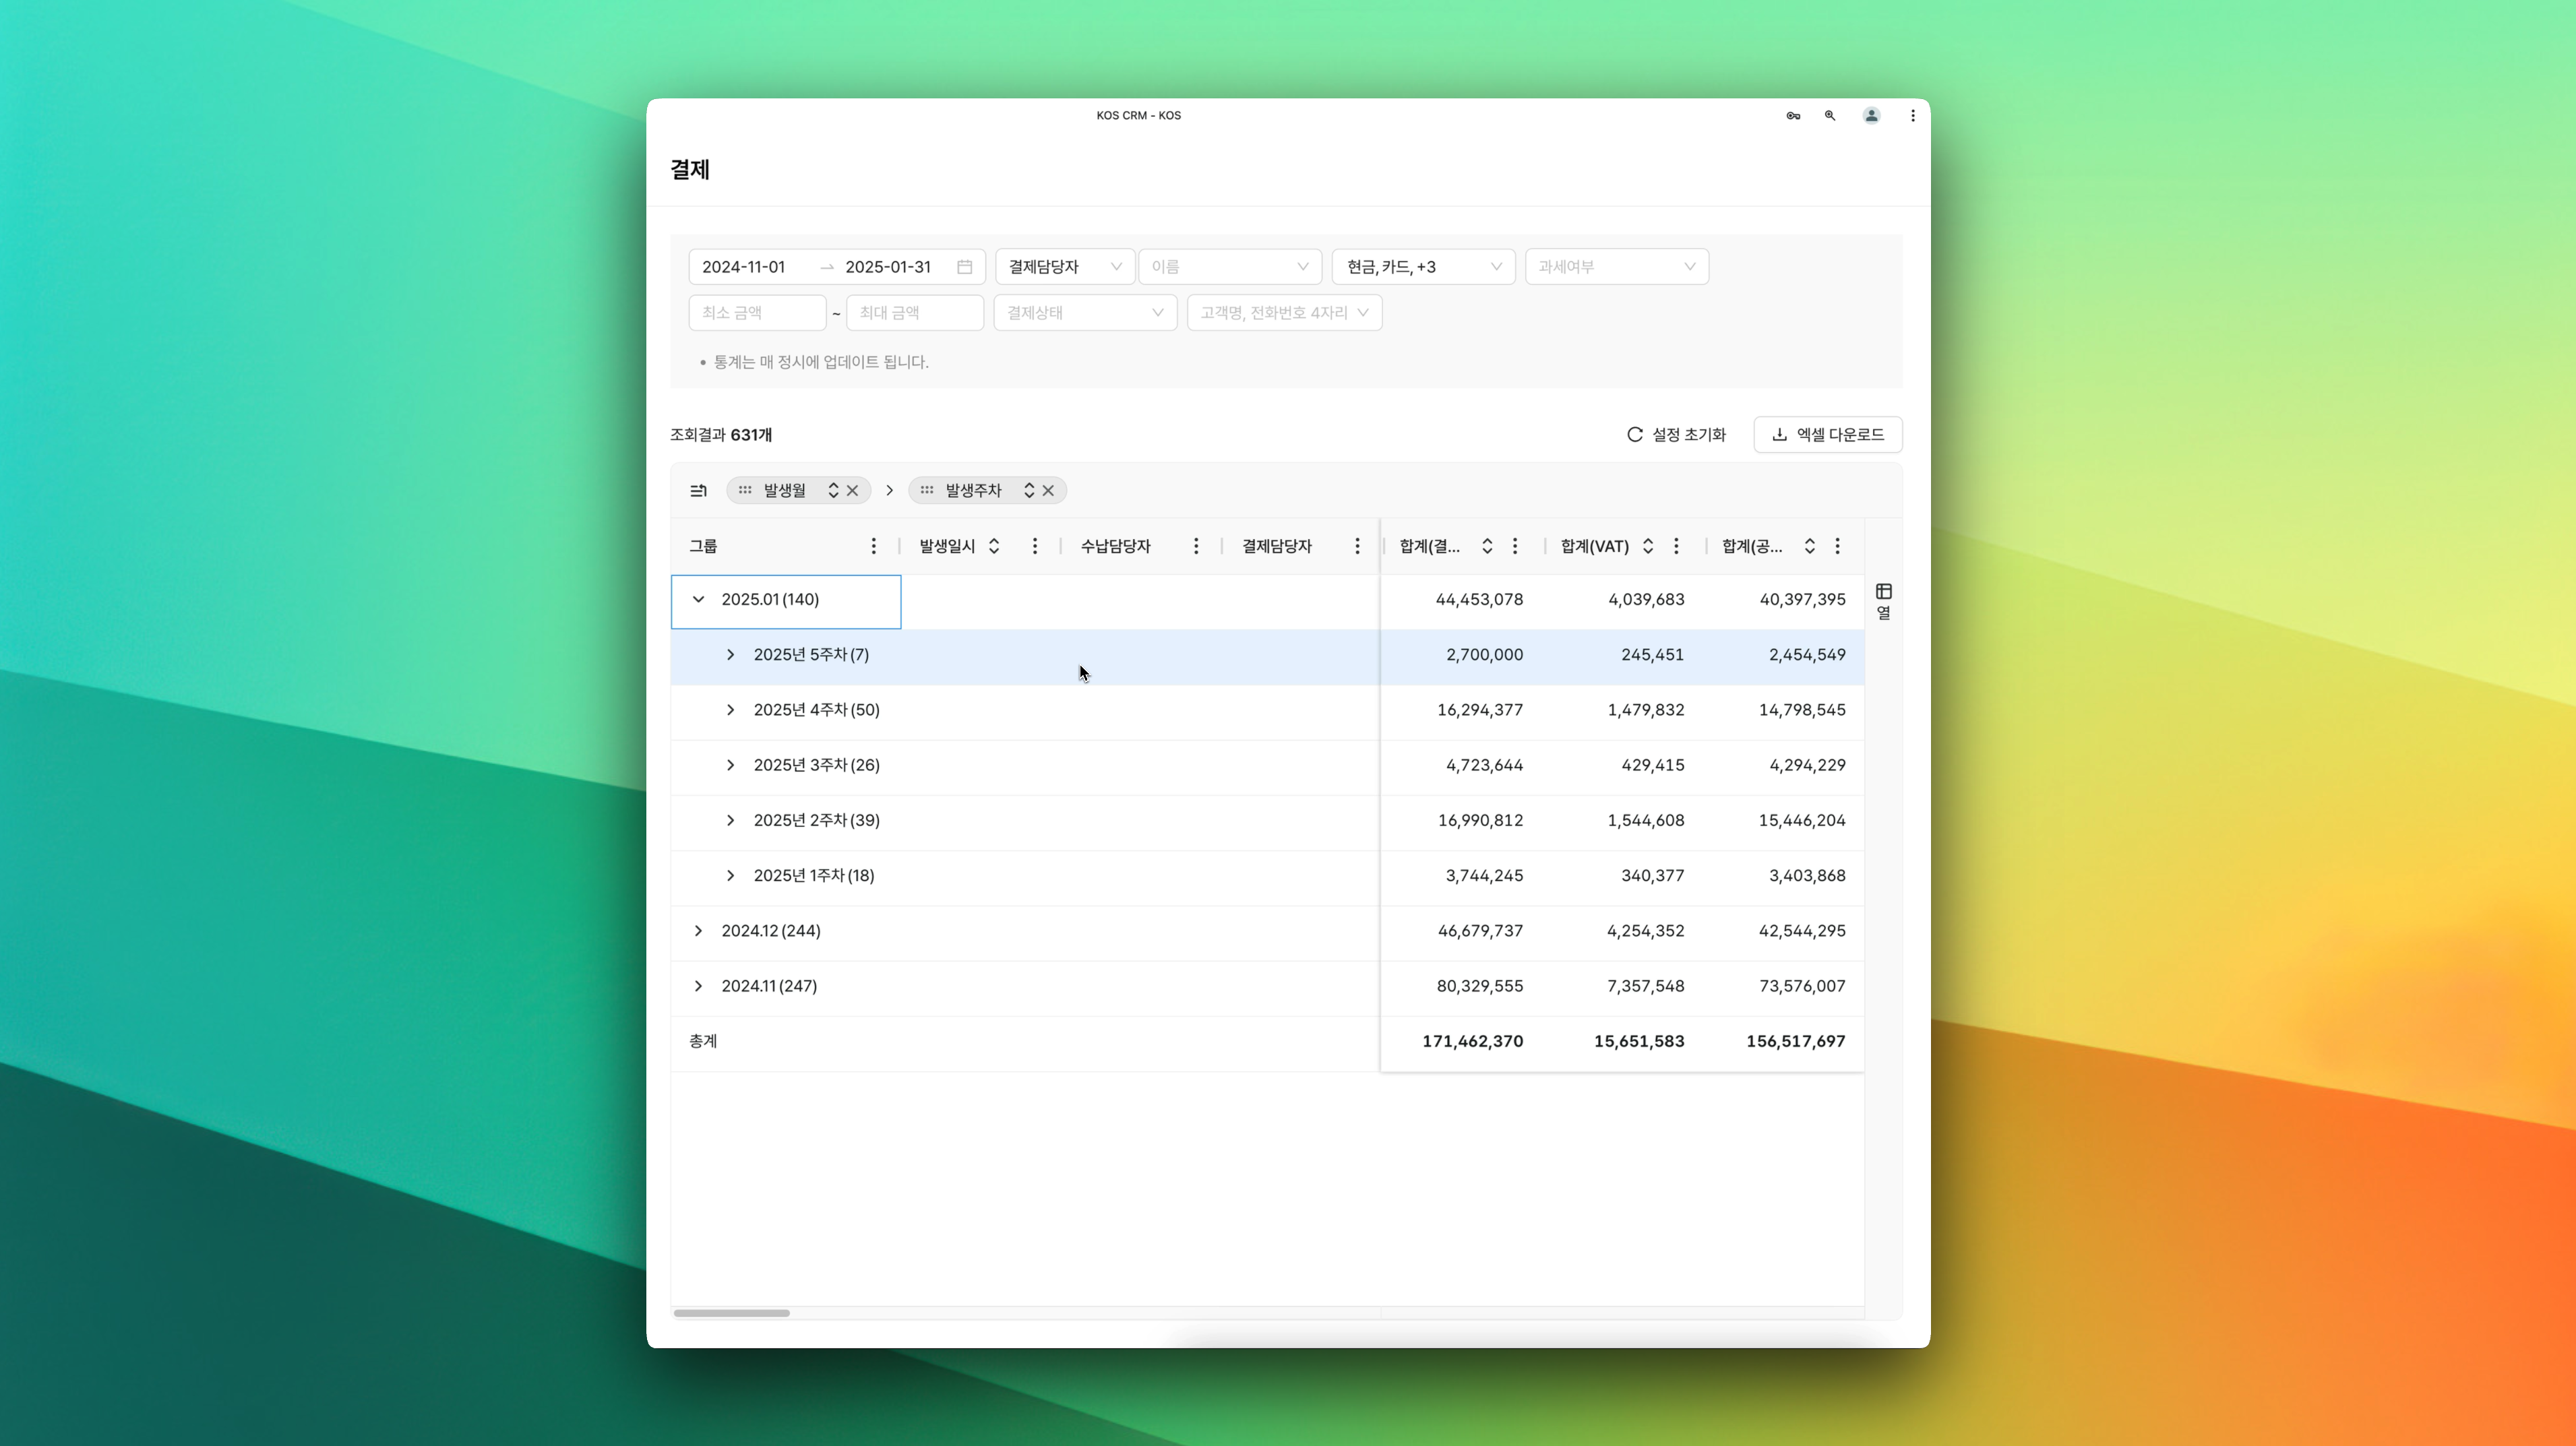Image resolution: width=2576 pixels, height=1446 pixels.
Task: Open 결제담당자 column header menu
Action: coord(1357,546)
